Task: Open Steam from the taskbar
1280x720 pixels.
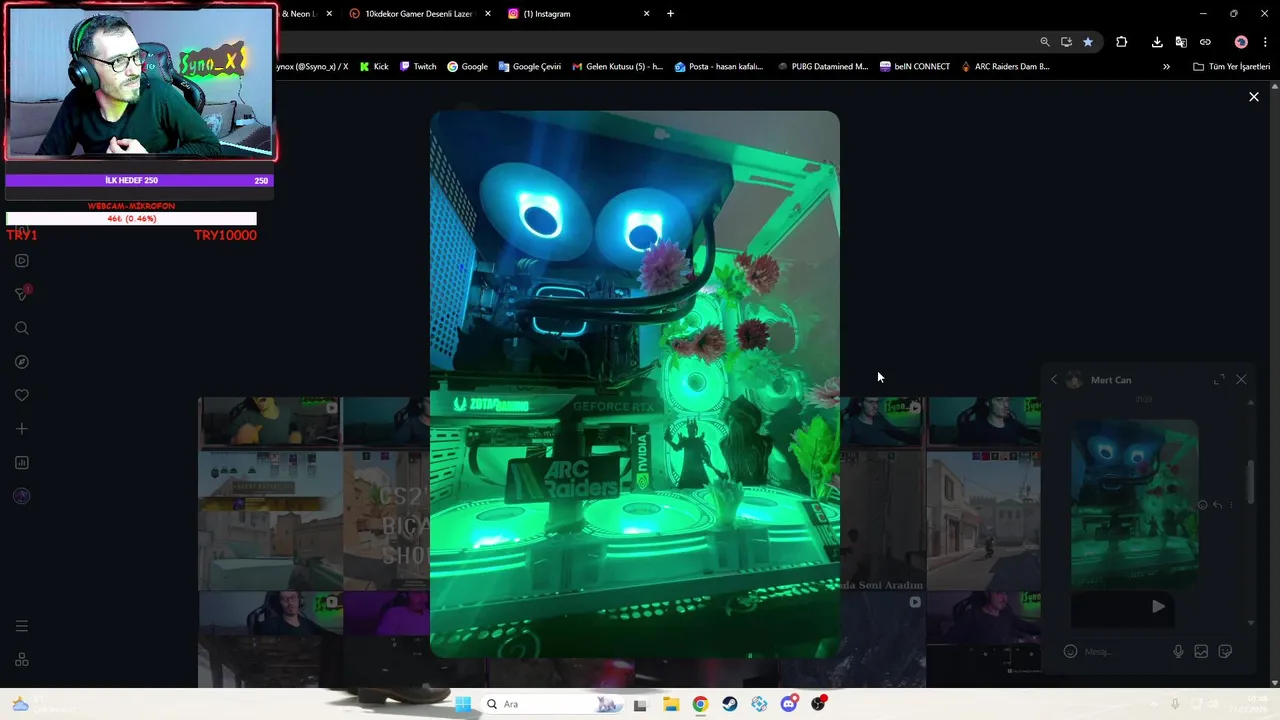Action: pyautogui.click(x=730, y=704)
